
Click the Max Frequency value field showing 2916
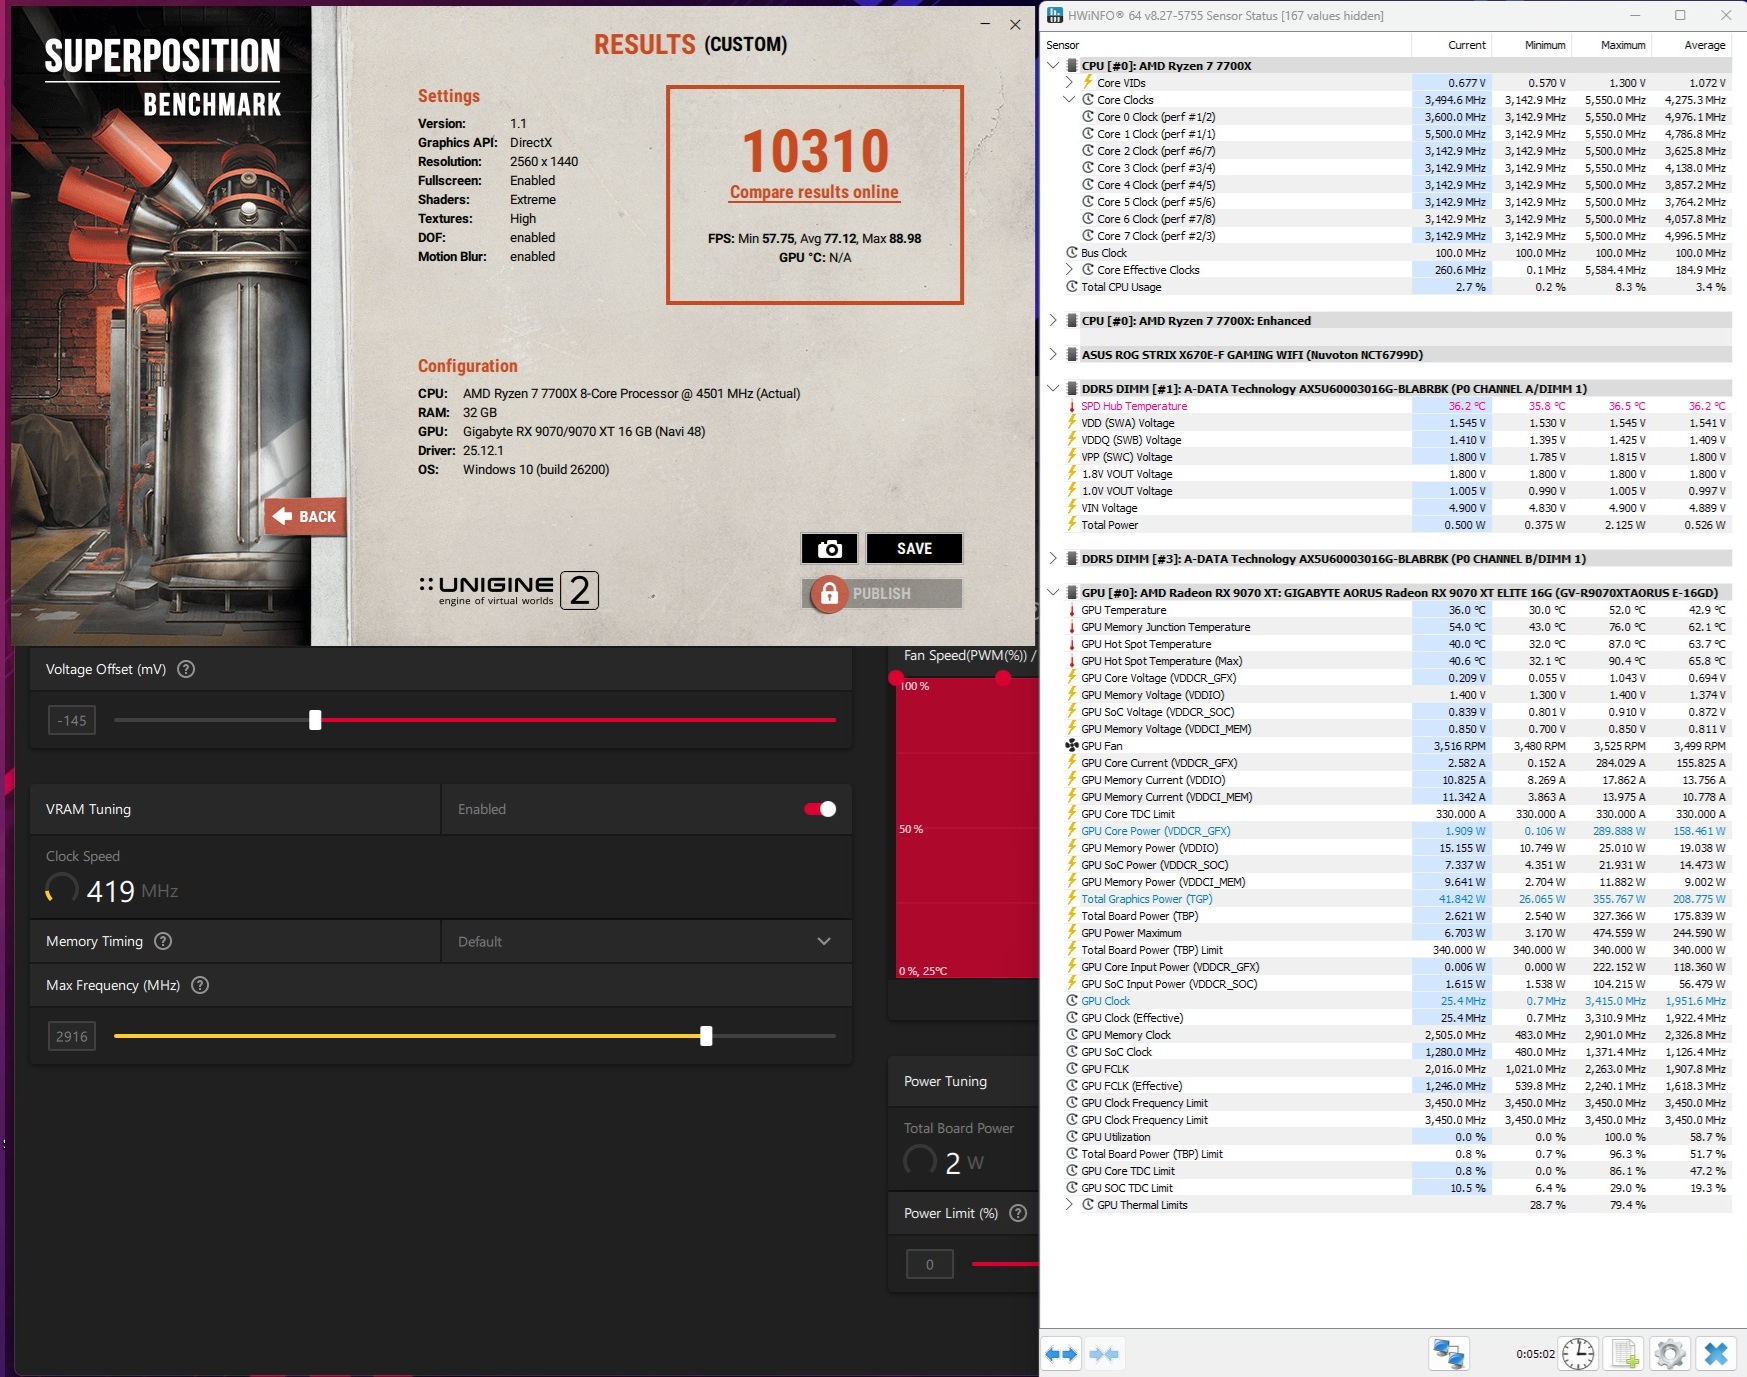tap(72, 1036)
